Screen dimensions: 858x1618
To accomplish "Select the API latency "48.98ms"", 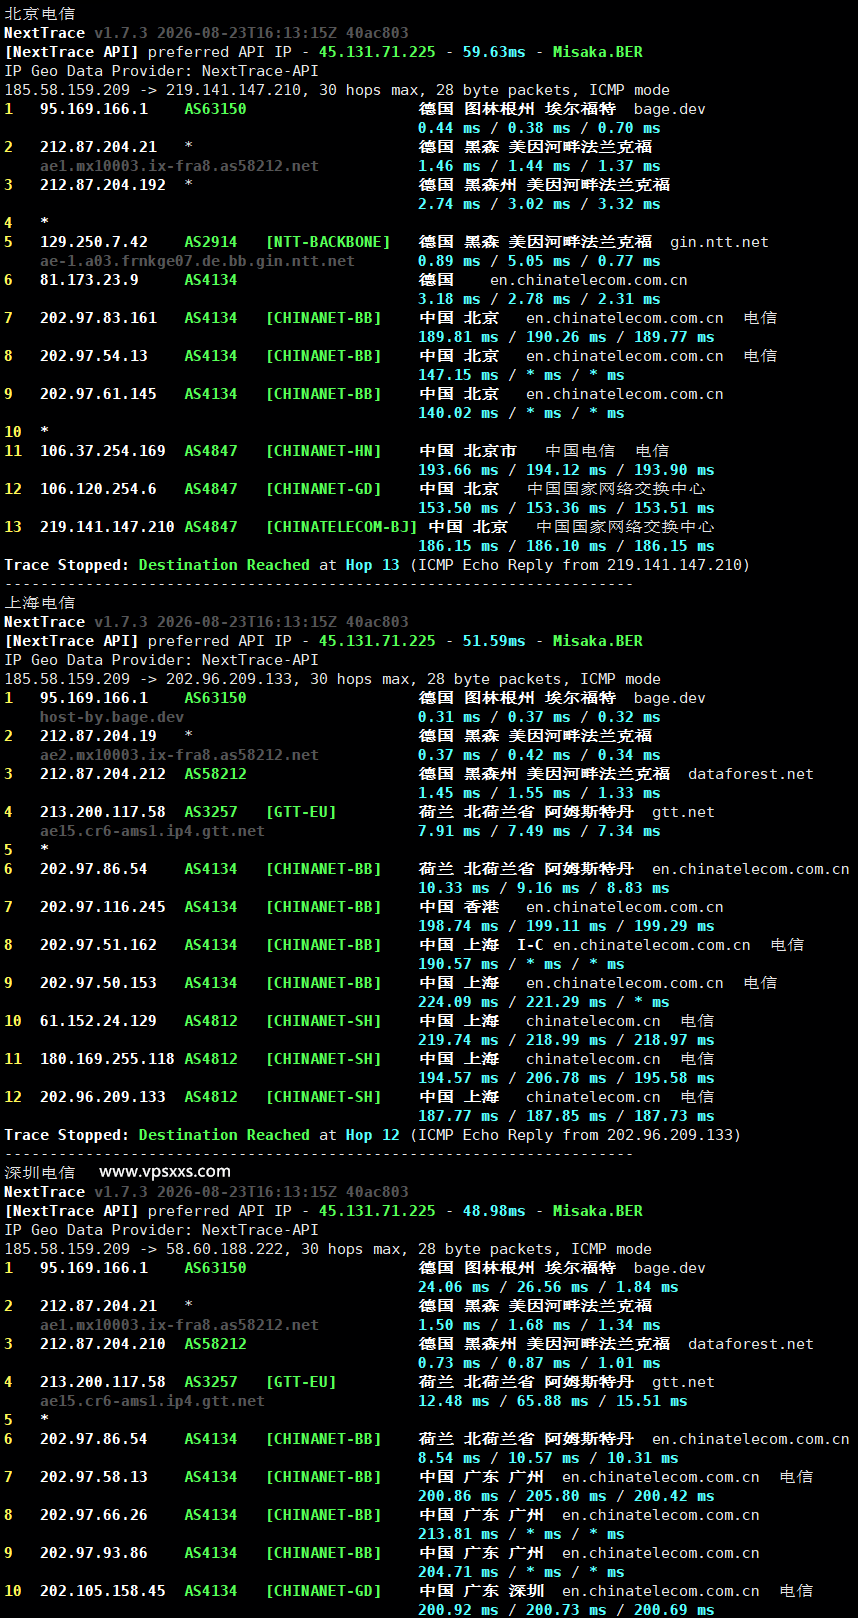I will coord(494,1211).
